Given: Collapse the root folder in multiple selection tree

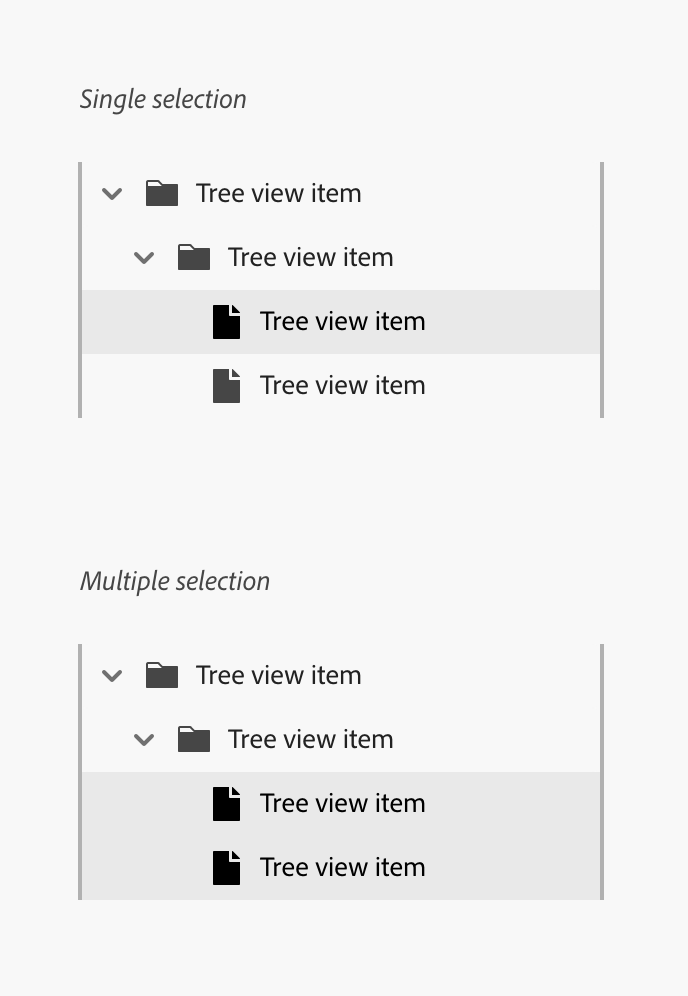Looking at the screenshot, I should [x=112, y=675].
